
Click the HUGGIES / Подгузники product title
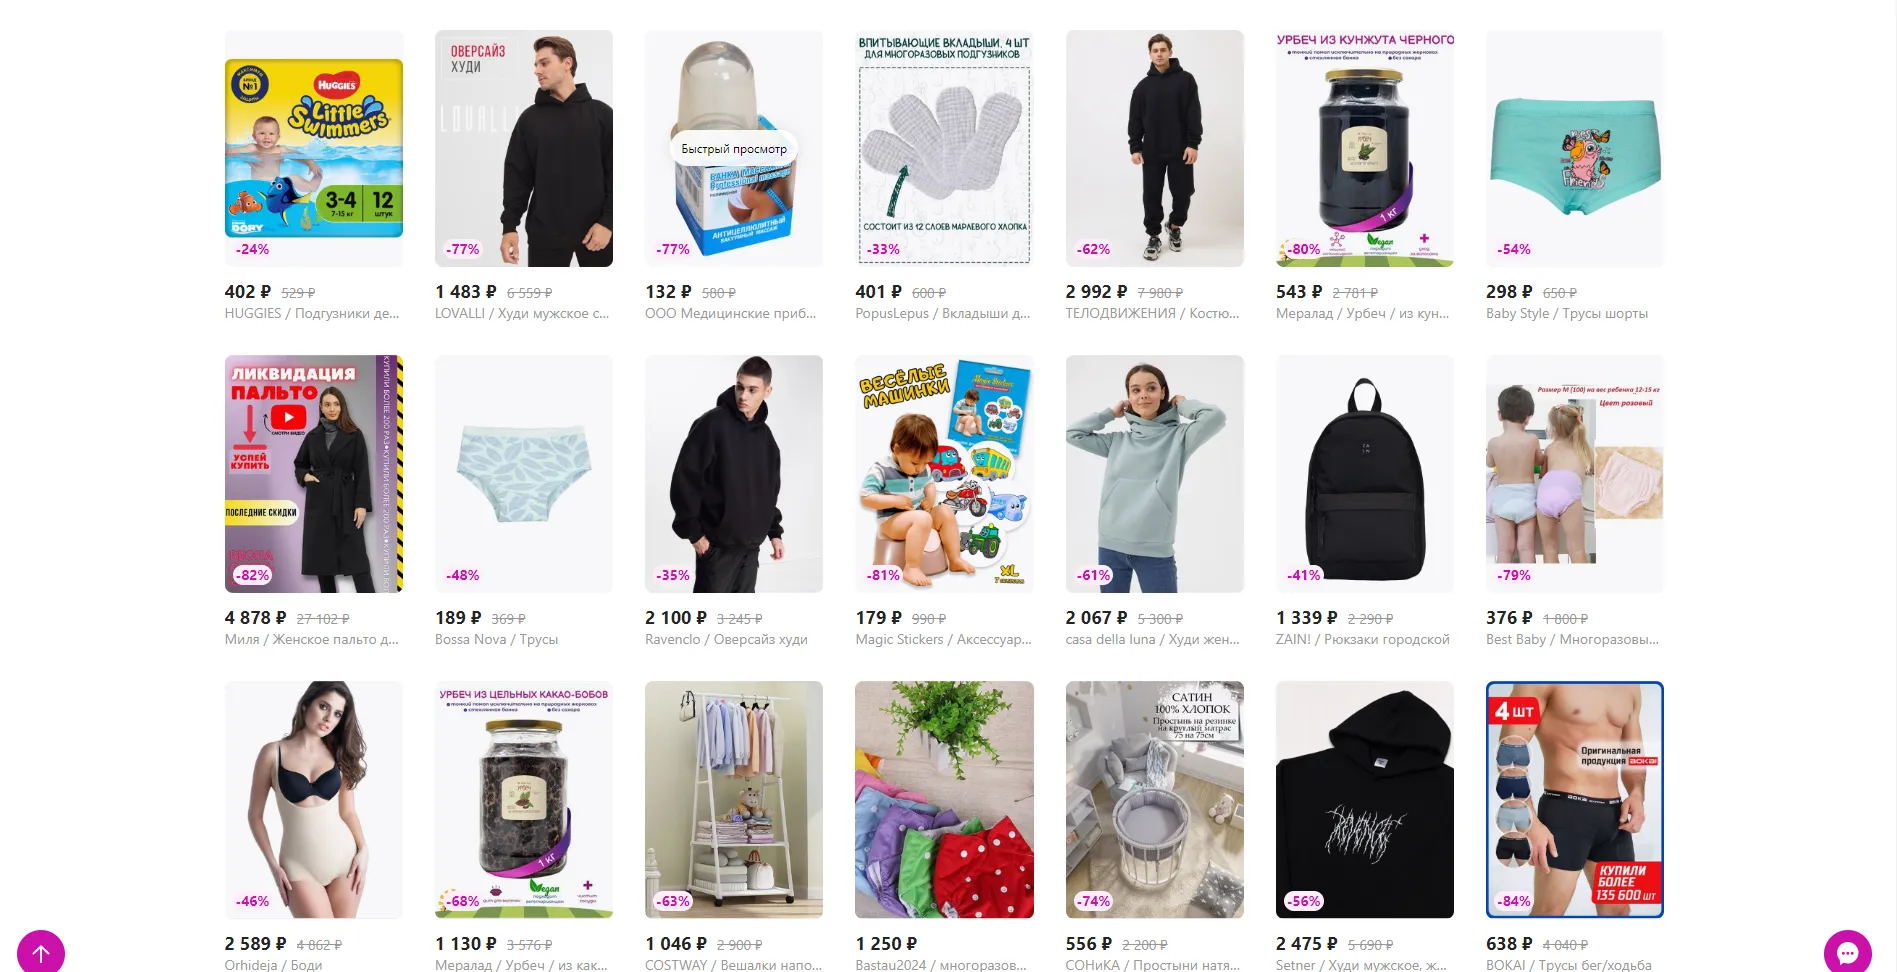click(312, 314)
